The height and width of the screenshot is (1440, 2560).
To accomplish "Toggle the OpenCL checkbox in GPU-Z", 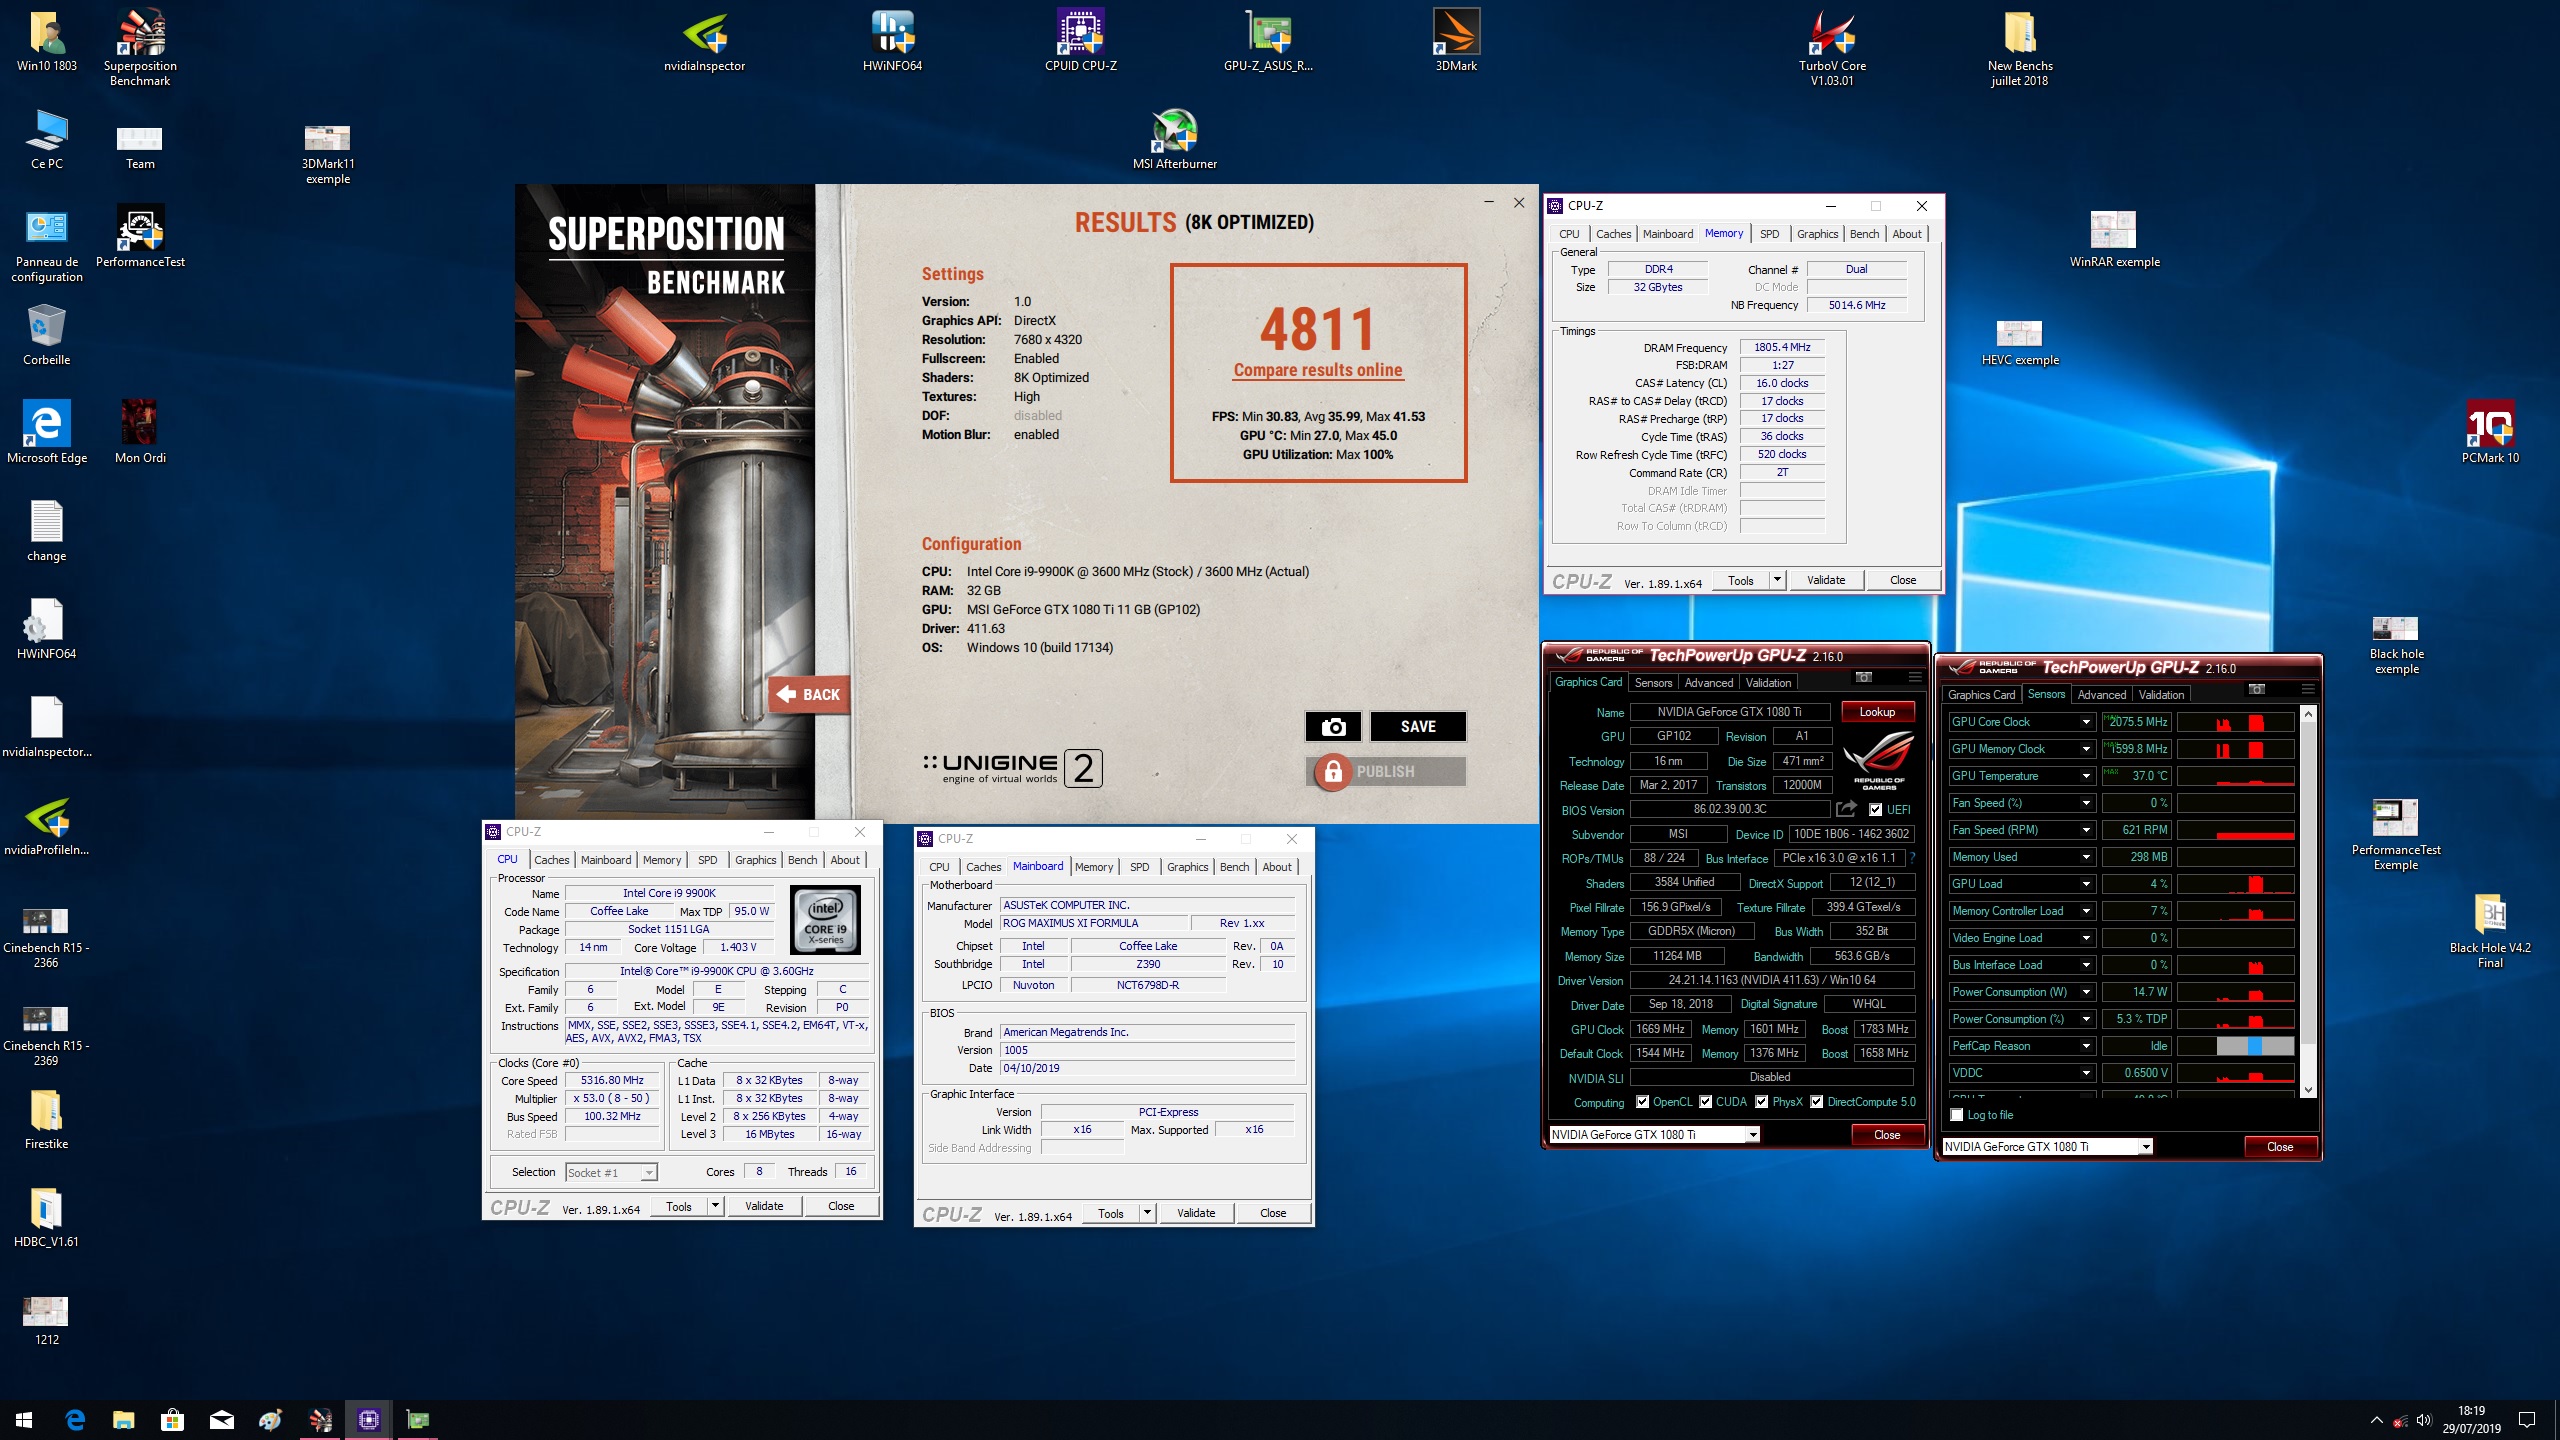I will [1642, 1102].
